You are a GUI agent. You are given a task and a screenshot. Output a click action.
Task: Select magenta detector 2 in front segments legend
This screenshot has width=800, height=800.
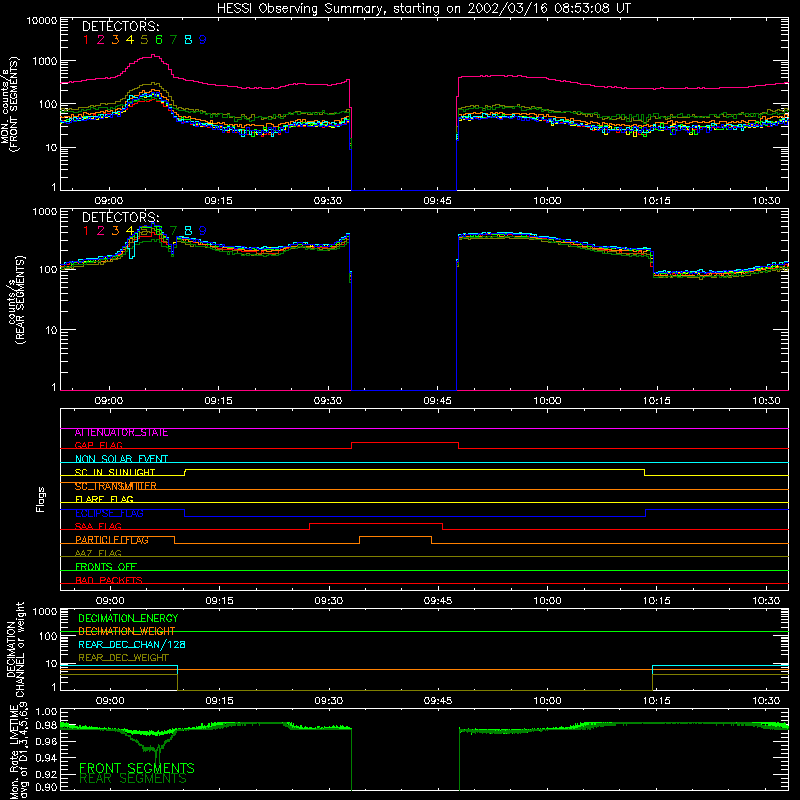101,40
